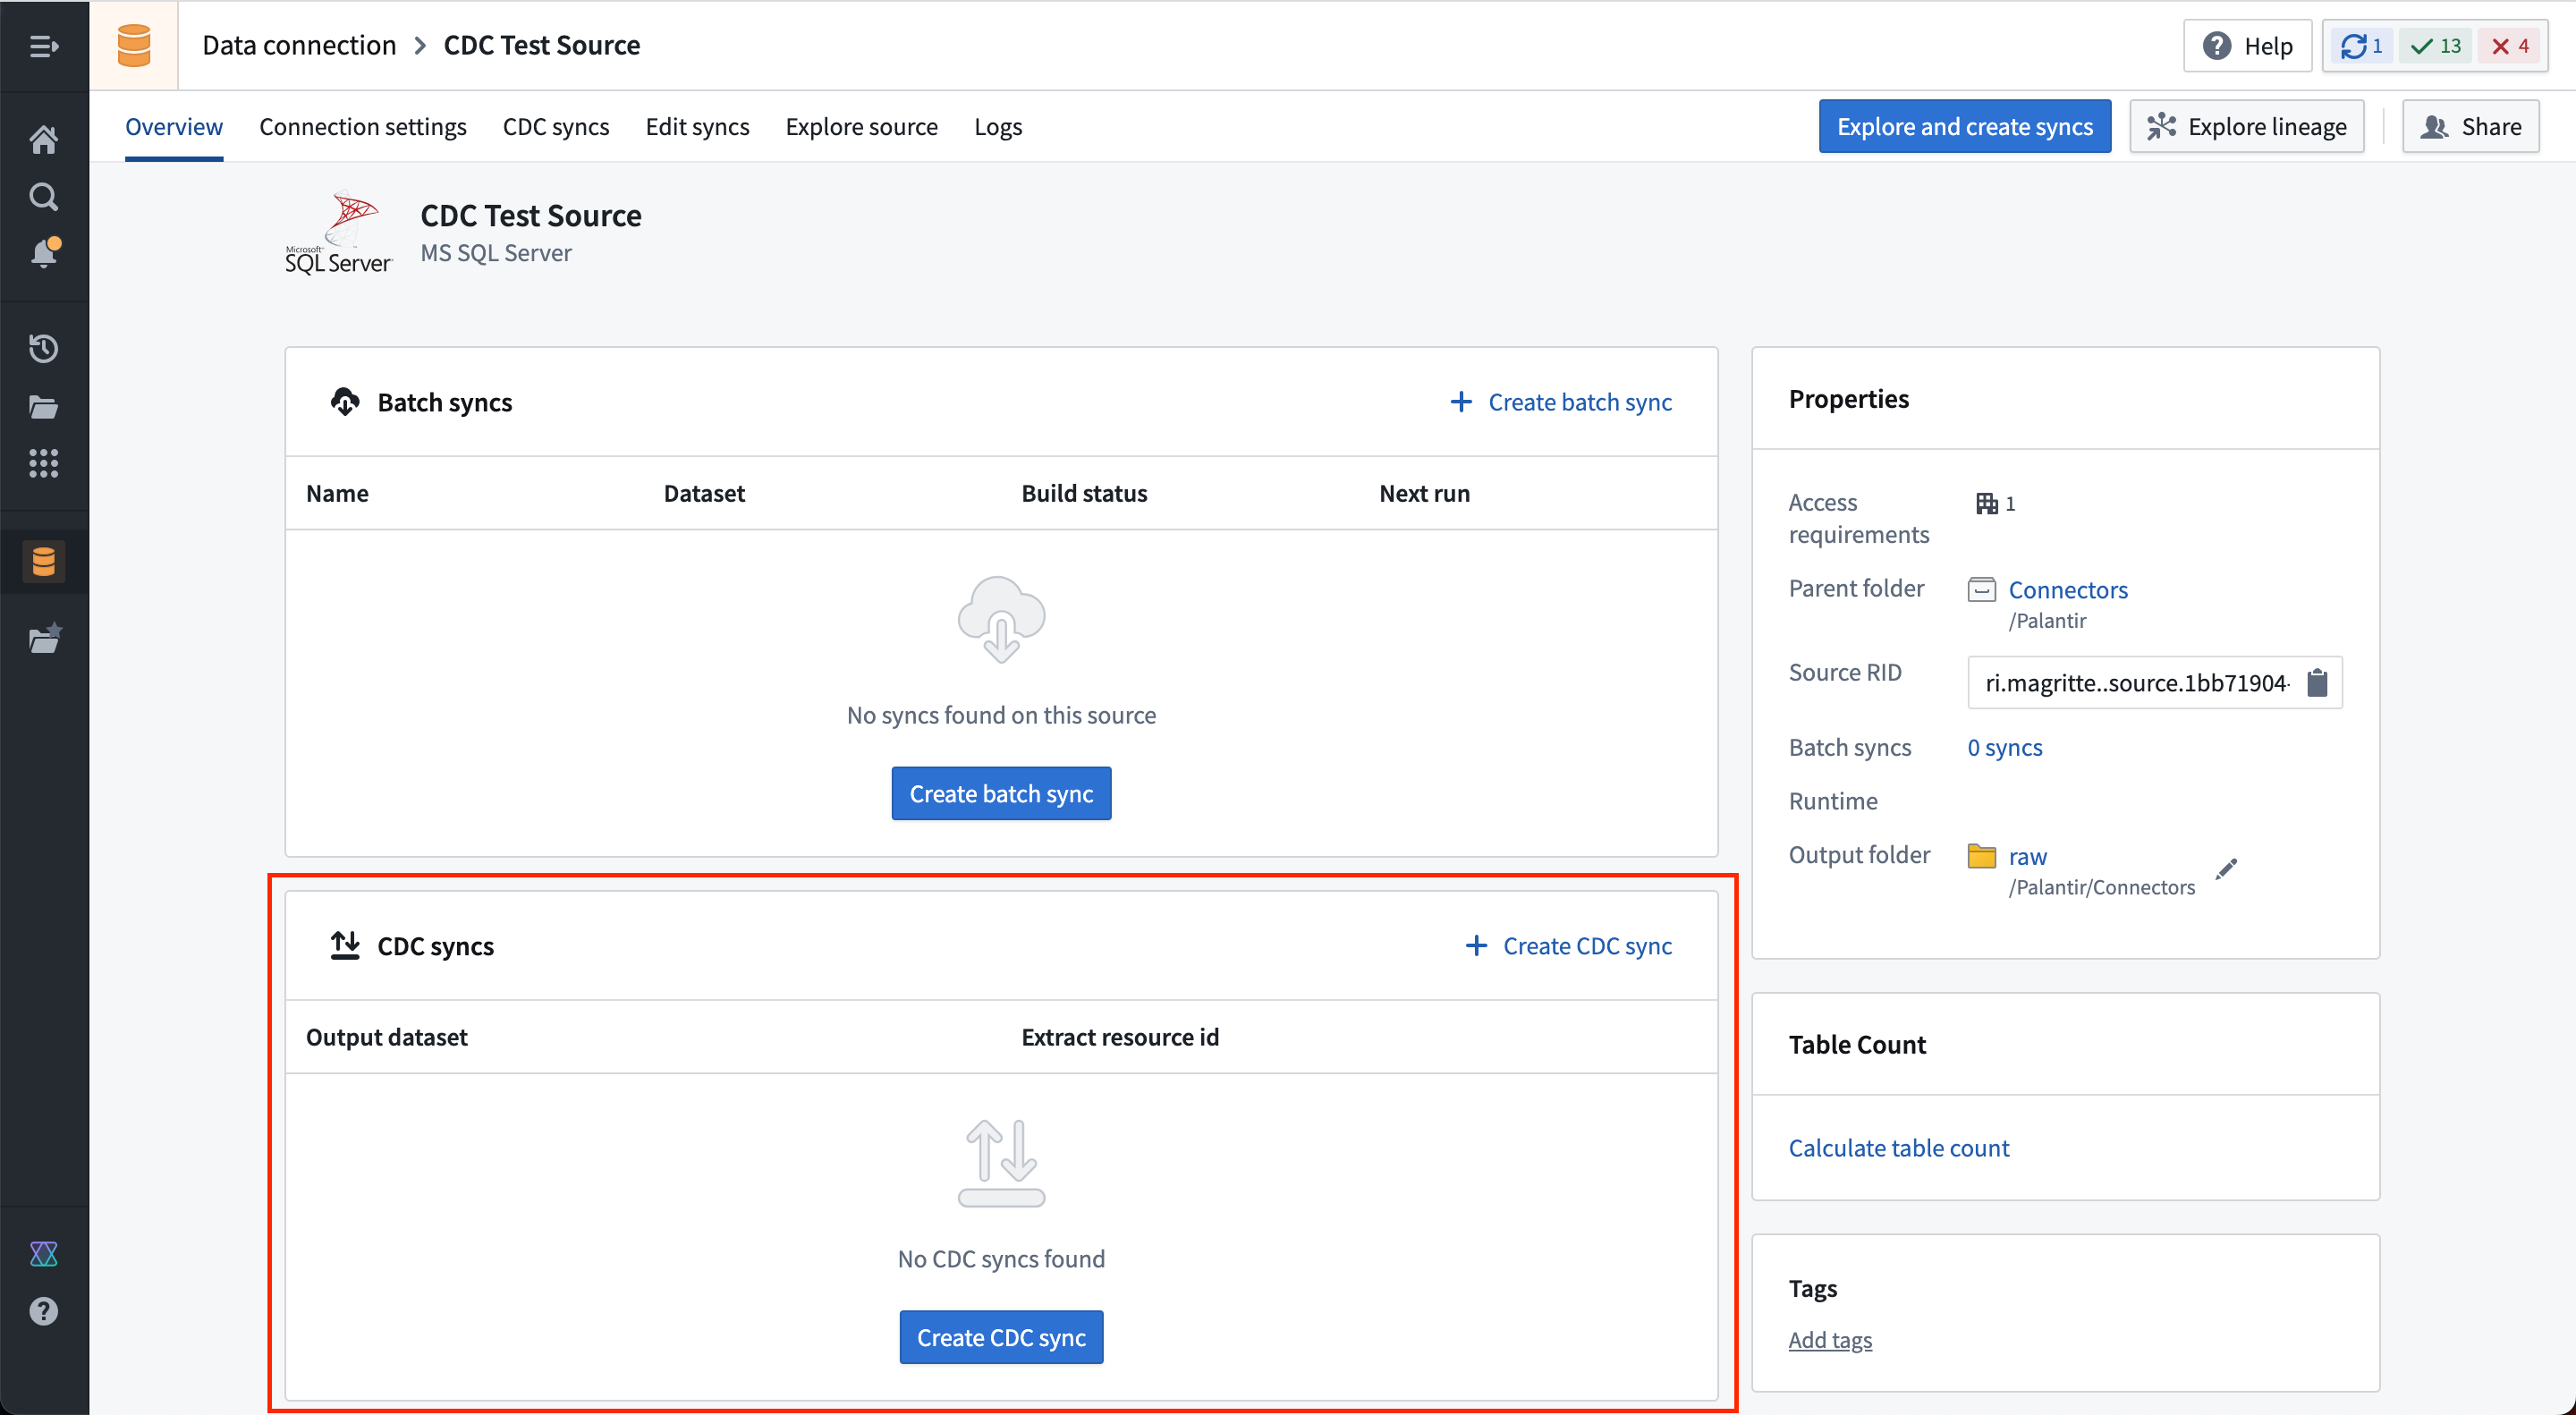Viewport: 2576px width, 1415px height.
Task: Click the apps grid icon in sidebar
Action: tap(46, 462)
